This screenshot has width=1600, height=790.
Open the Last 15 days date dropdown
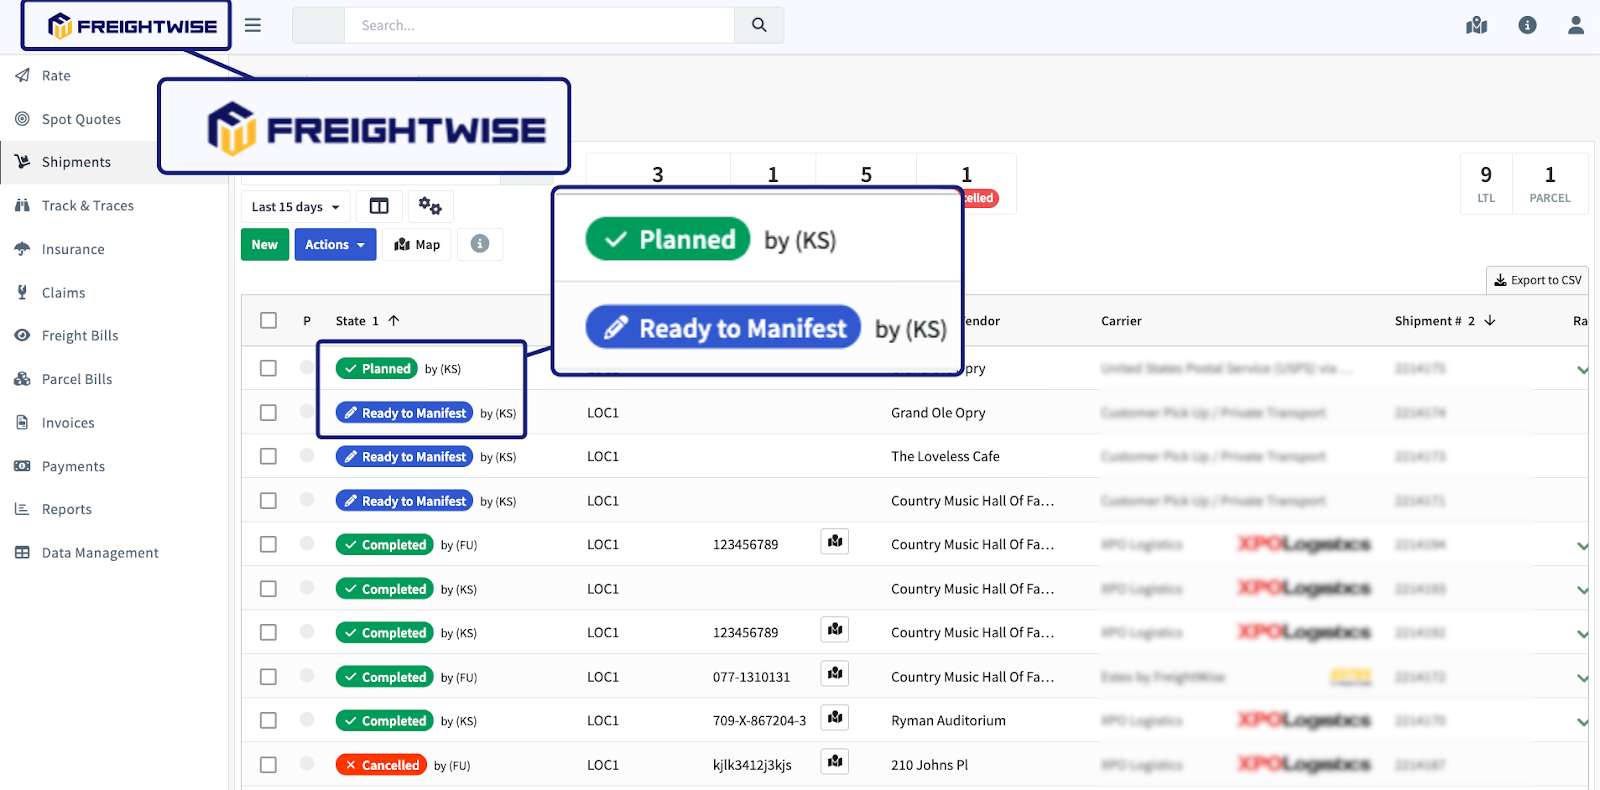[296, 207]
